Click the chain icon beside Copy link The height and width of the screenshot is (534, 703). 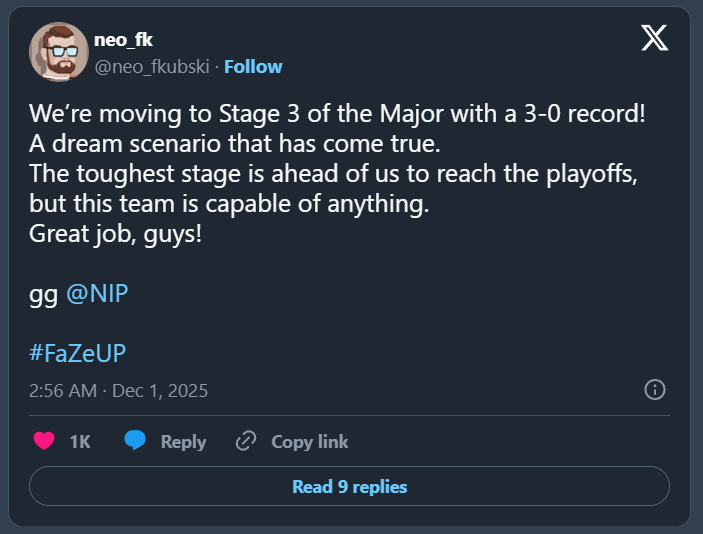tap(246, 442)
